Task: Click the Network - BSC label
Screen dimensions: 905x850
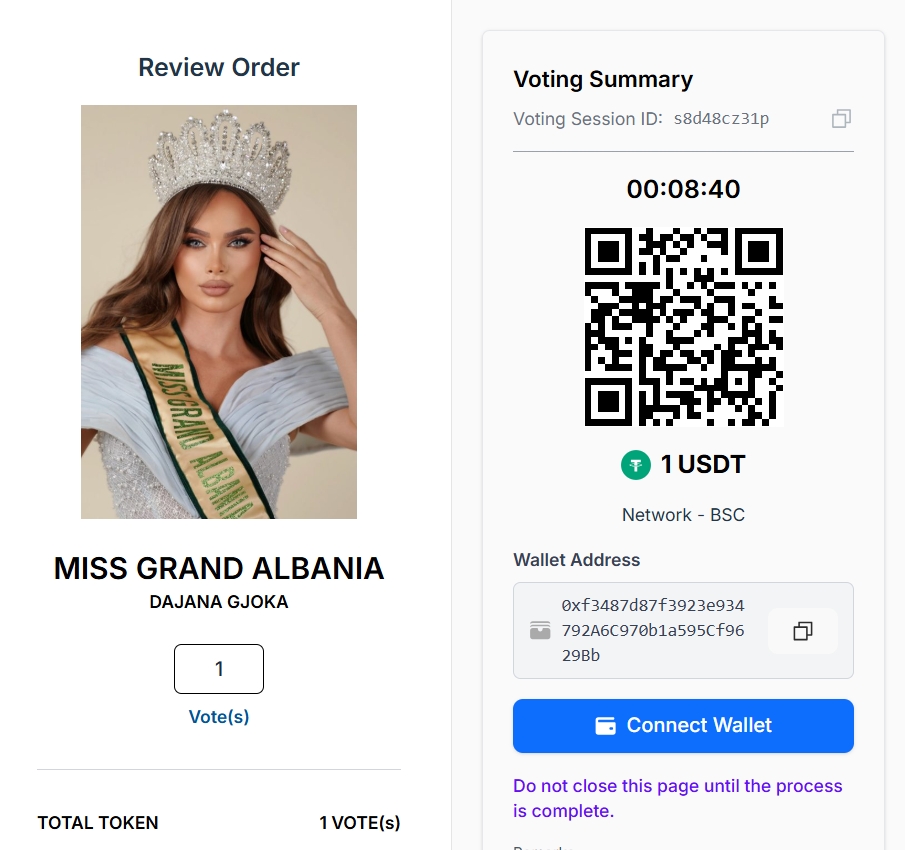Action: click(683, 515)
